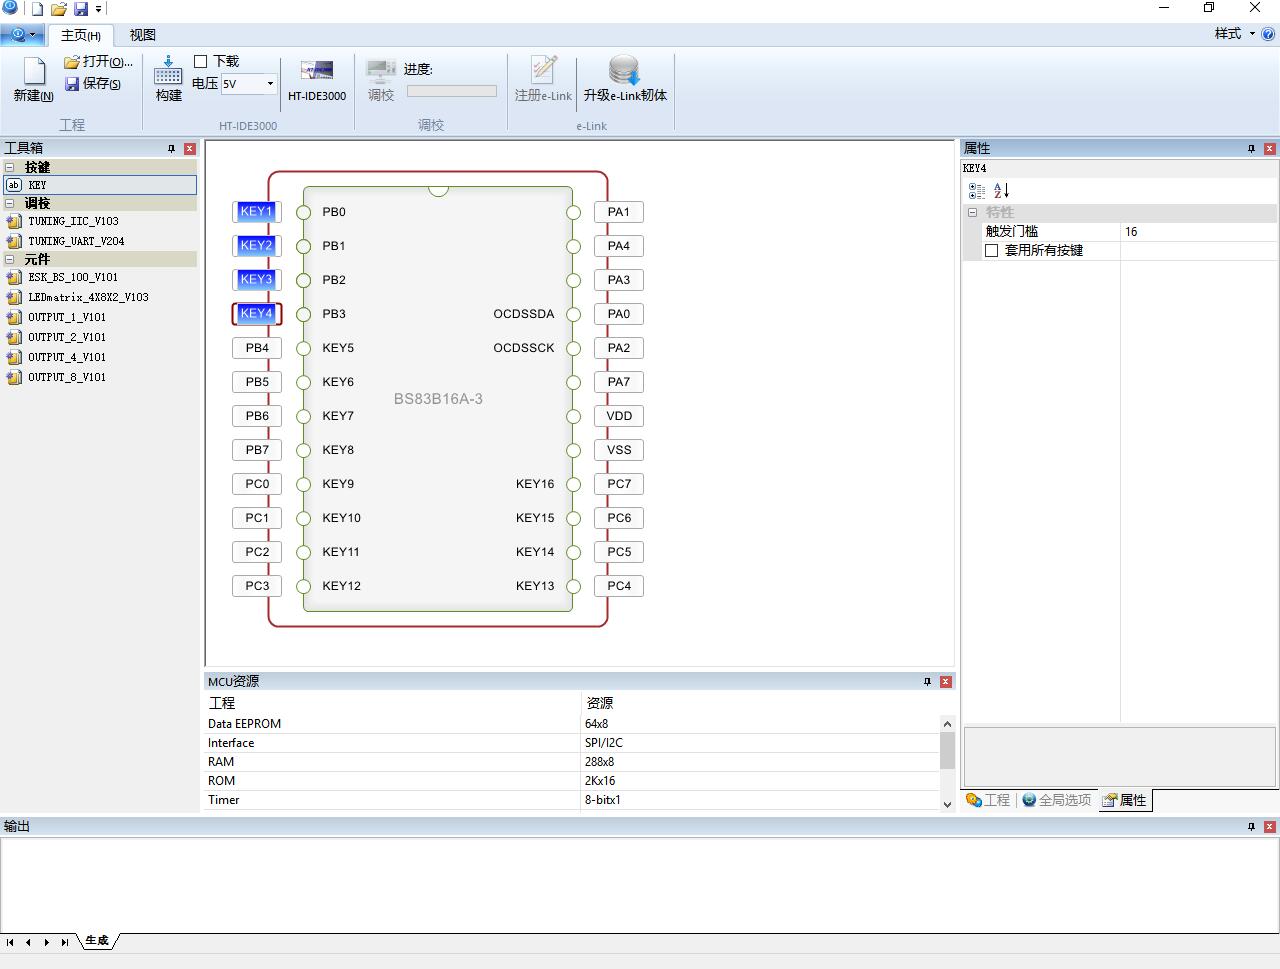Image resolution: width=1280 pixels, height=969 pixels.
Task: Click the 调校 tuning icon
Action: click(x=381, y=79)
